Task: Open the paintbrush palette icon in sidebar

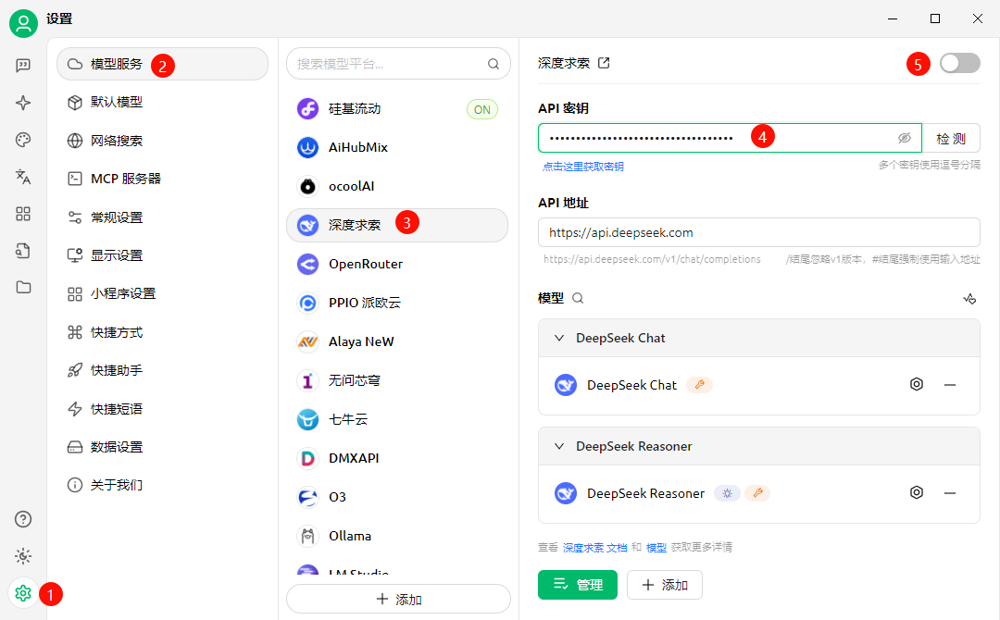Action: 23,139
